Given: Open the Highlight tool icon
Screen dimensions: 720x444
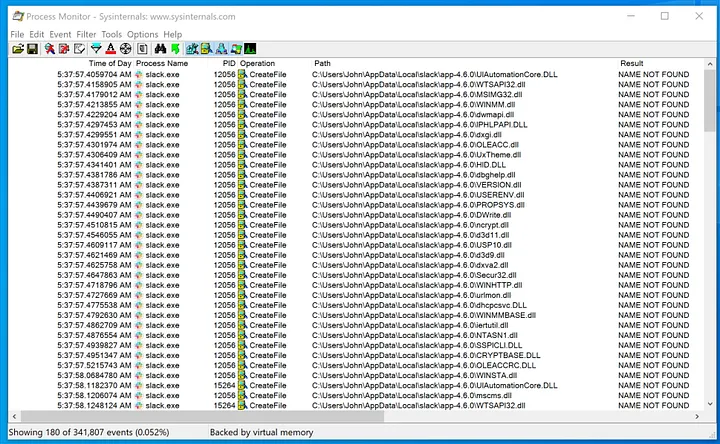Looking at the screenshot, I should pyautogui.click(x=111, y=48).
